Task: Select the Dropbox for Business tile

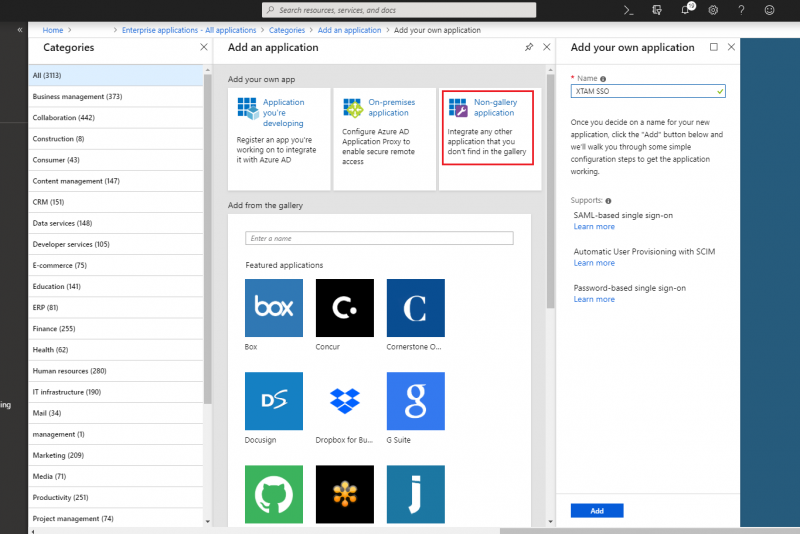Action: pyautogui.click(x=344, y=401)
